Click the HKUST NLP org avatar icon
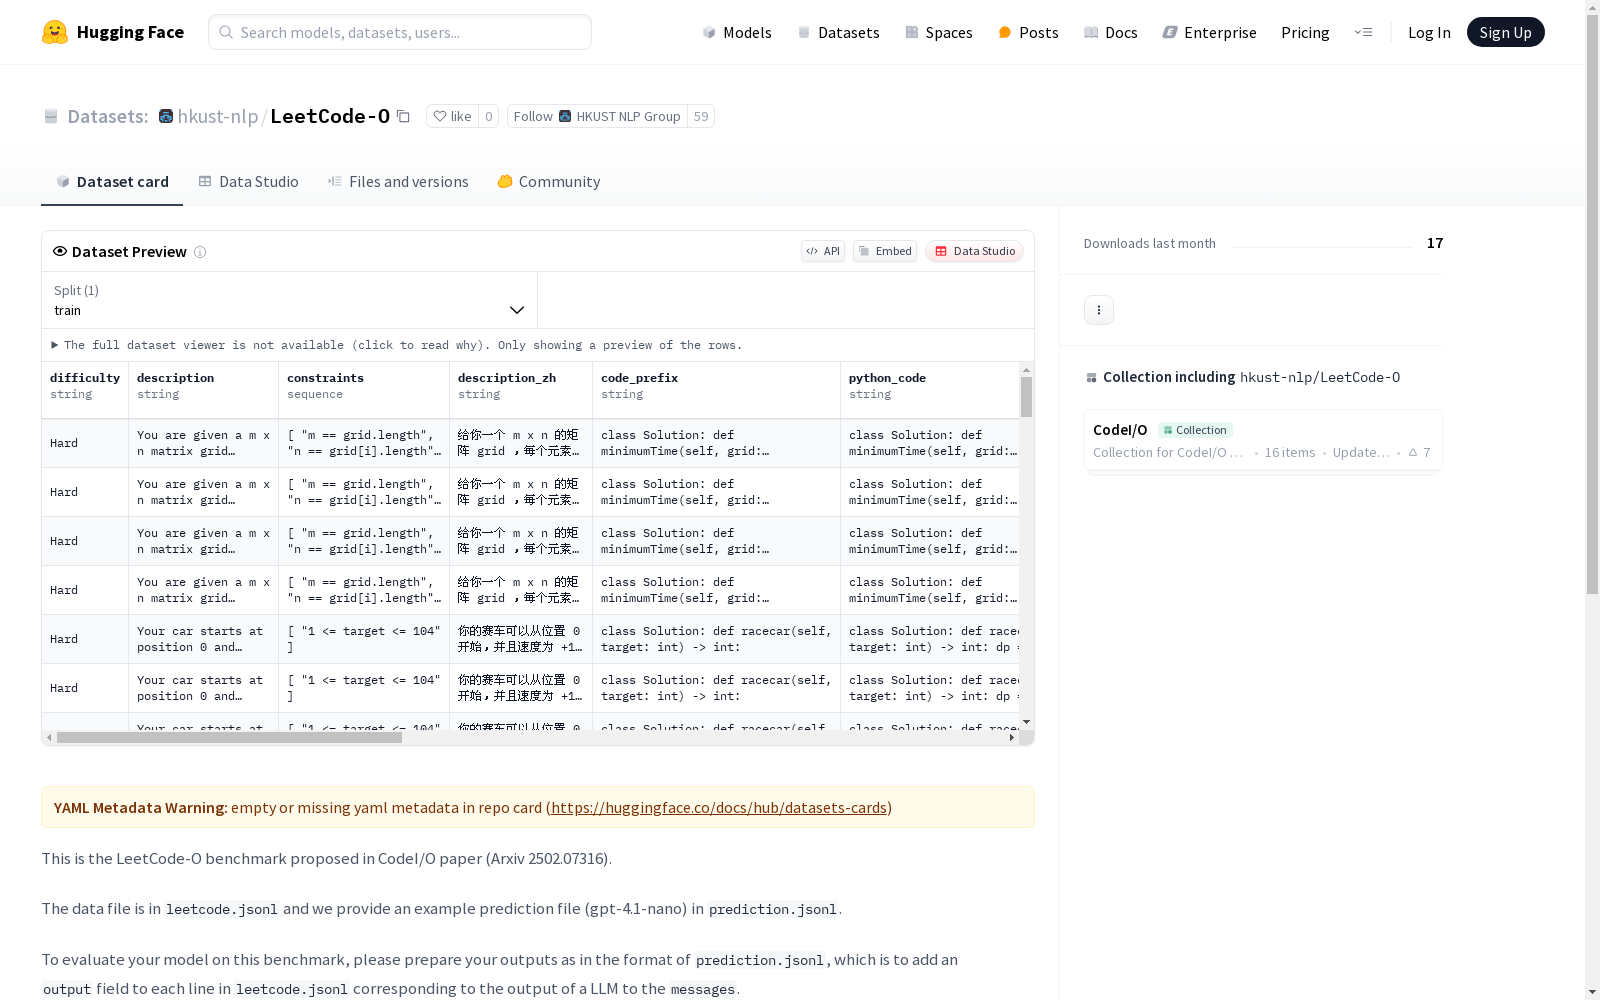 pos(166,116)
